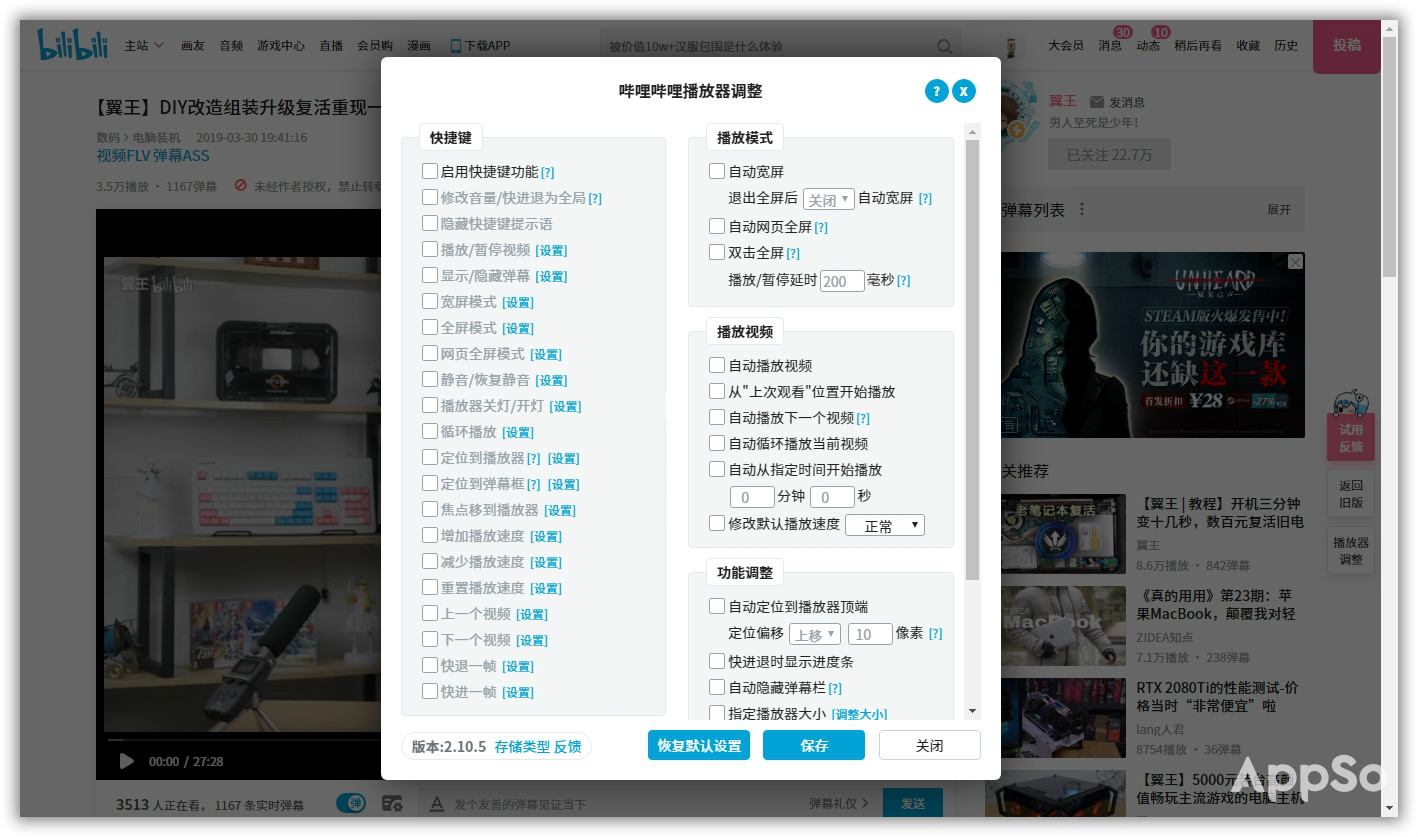Open the 历史 history icon
This screenshot has width=1418, height=837.
click(x=1286, y=46)
